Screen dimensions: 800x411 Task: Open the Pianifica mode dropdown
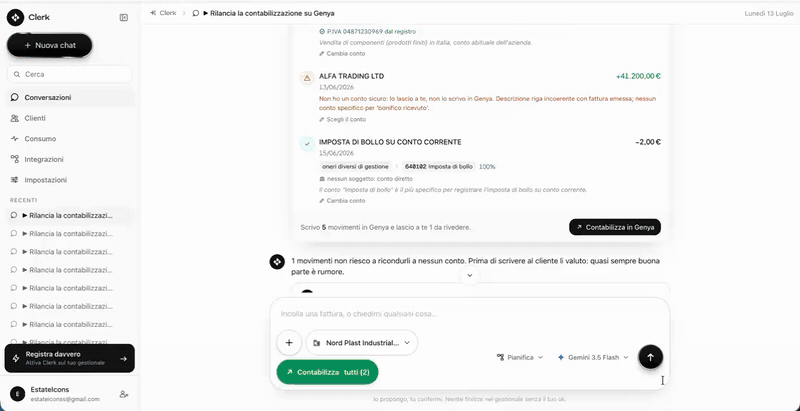(x=520, y=357)
